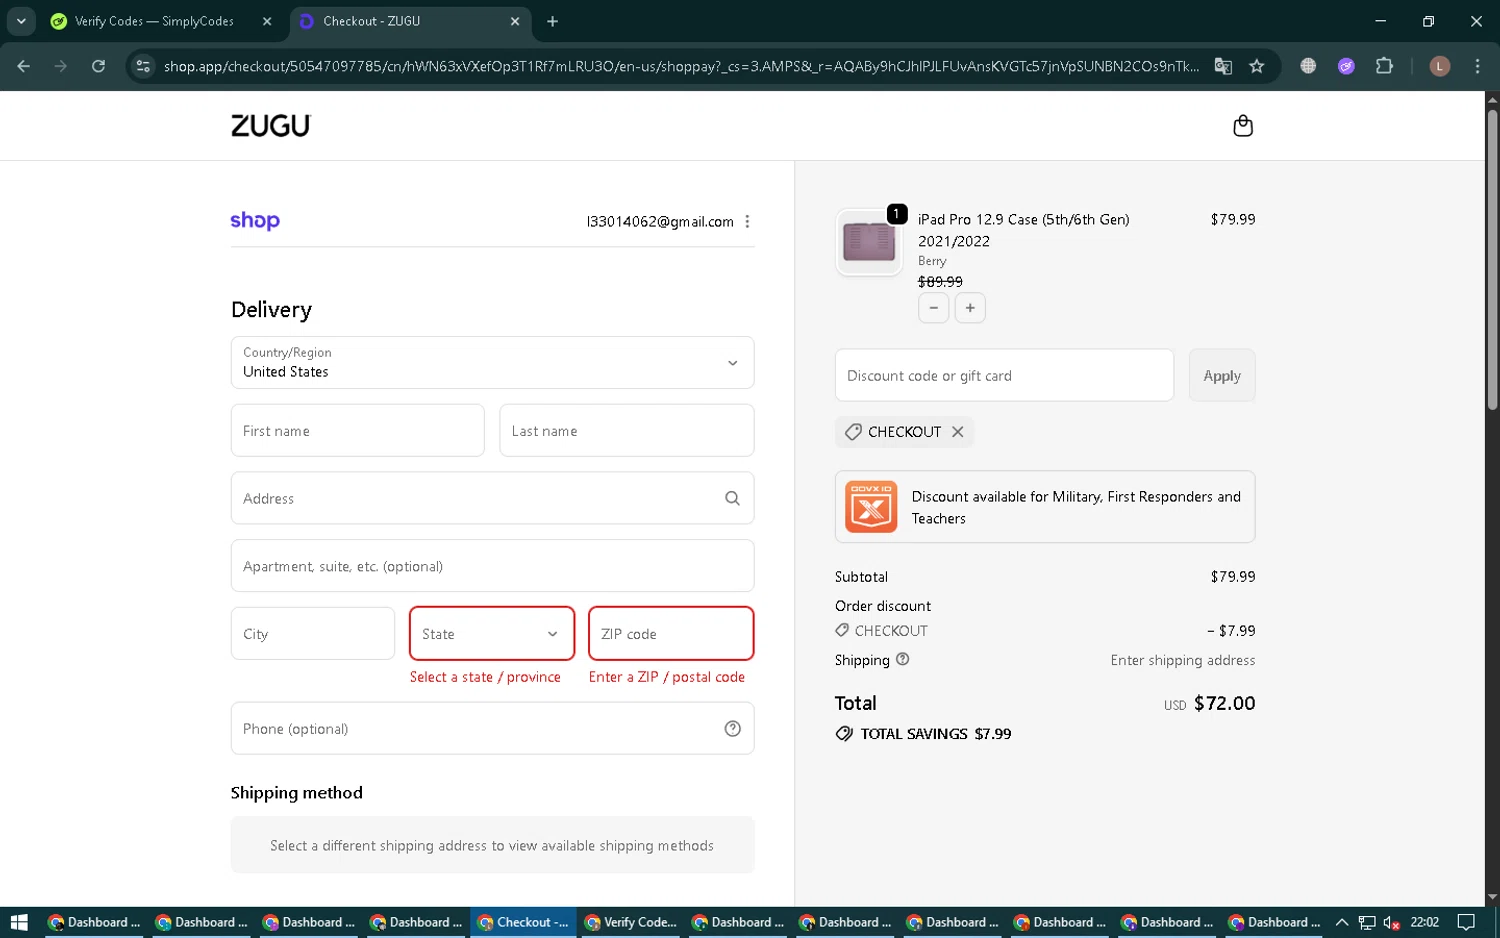The image size is (1500, 938).
Task: Click the Phone (optional) field
Action: 492,729
